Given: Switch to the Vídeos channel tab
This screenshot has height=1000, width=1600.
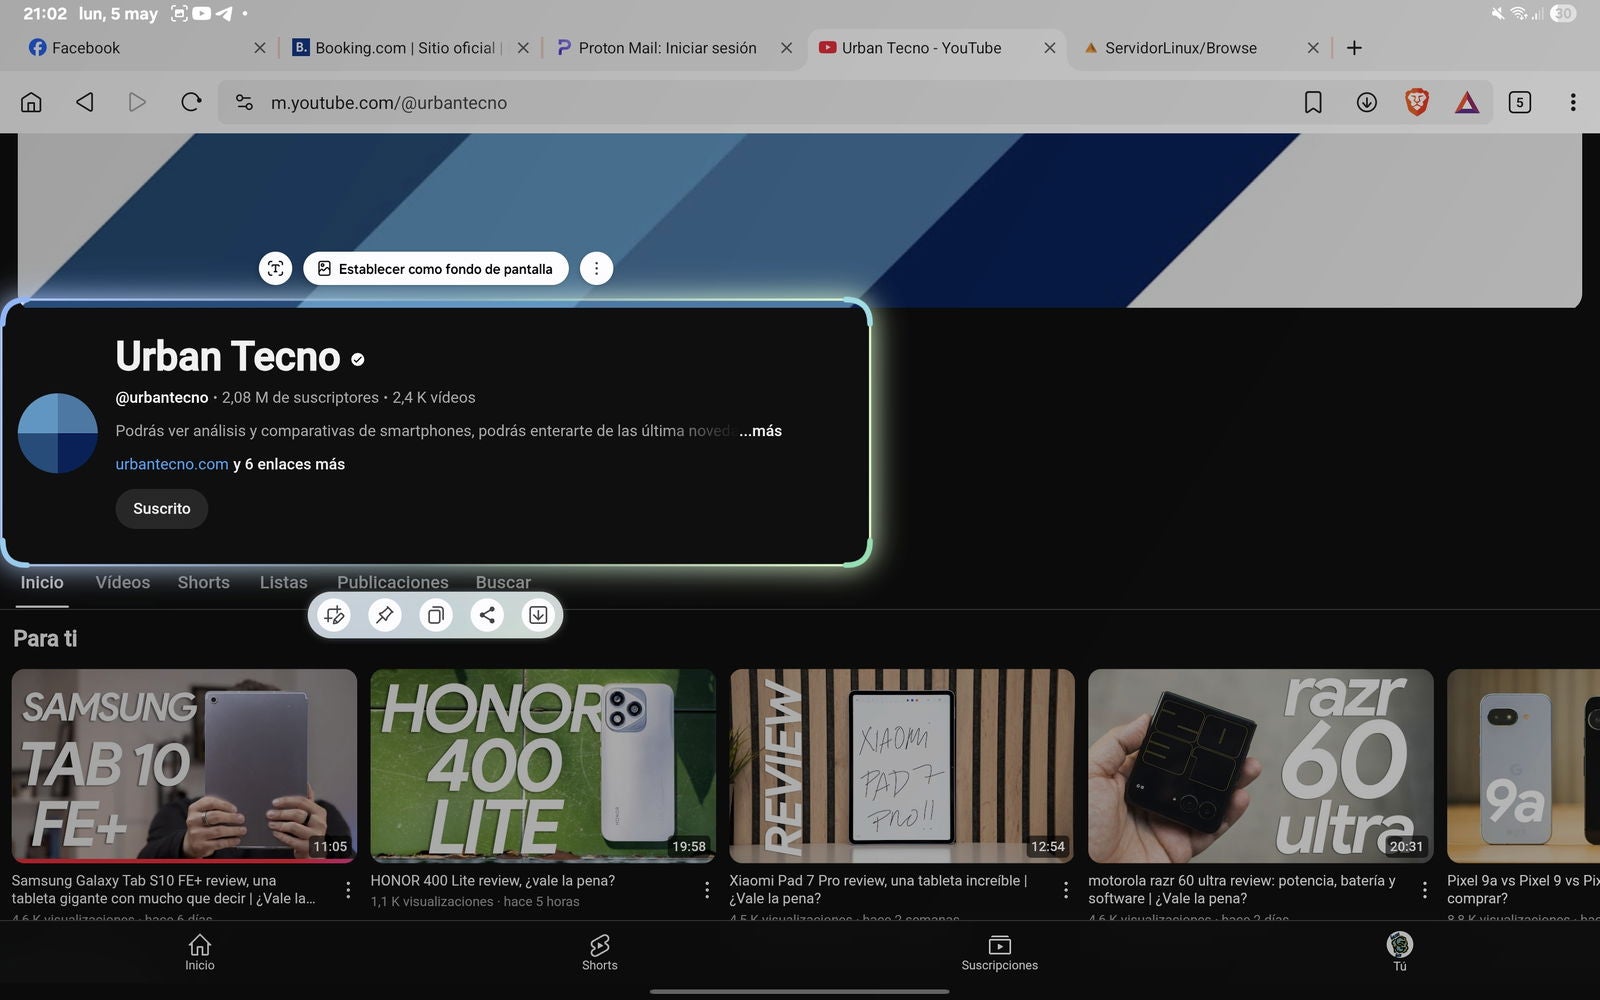Looking at the screenshot, I should [122, 582].
